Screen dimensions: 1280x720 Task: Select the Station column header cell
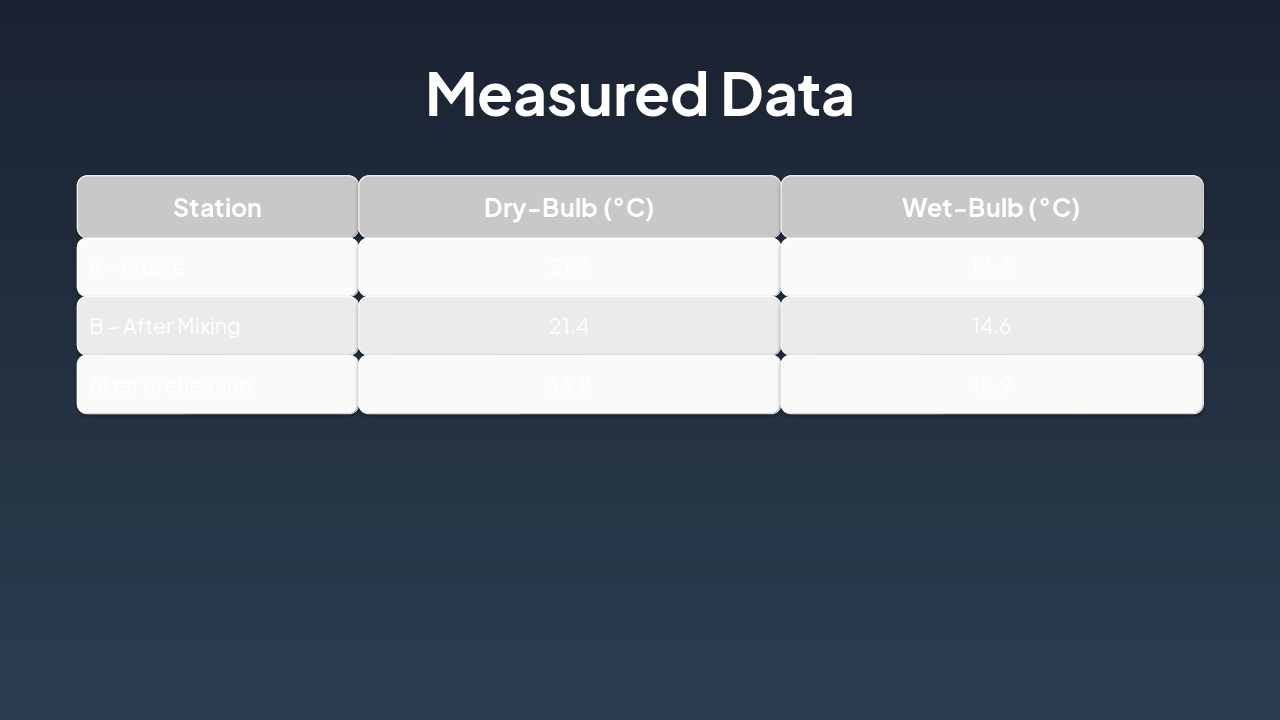pos(217,207)
